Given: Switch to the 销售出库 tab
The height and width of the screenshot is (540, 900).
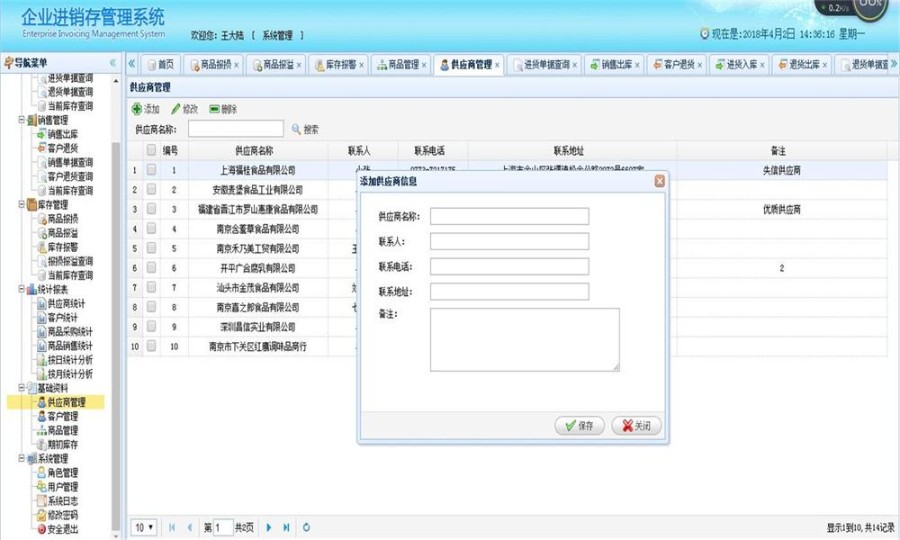Looking at the screenshot, I should point(615,64).
